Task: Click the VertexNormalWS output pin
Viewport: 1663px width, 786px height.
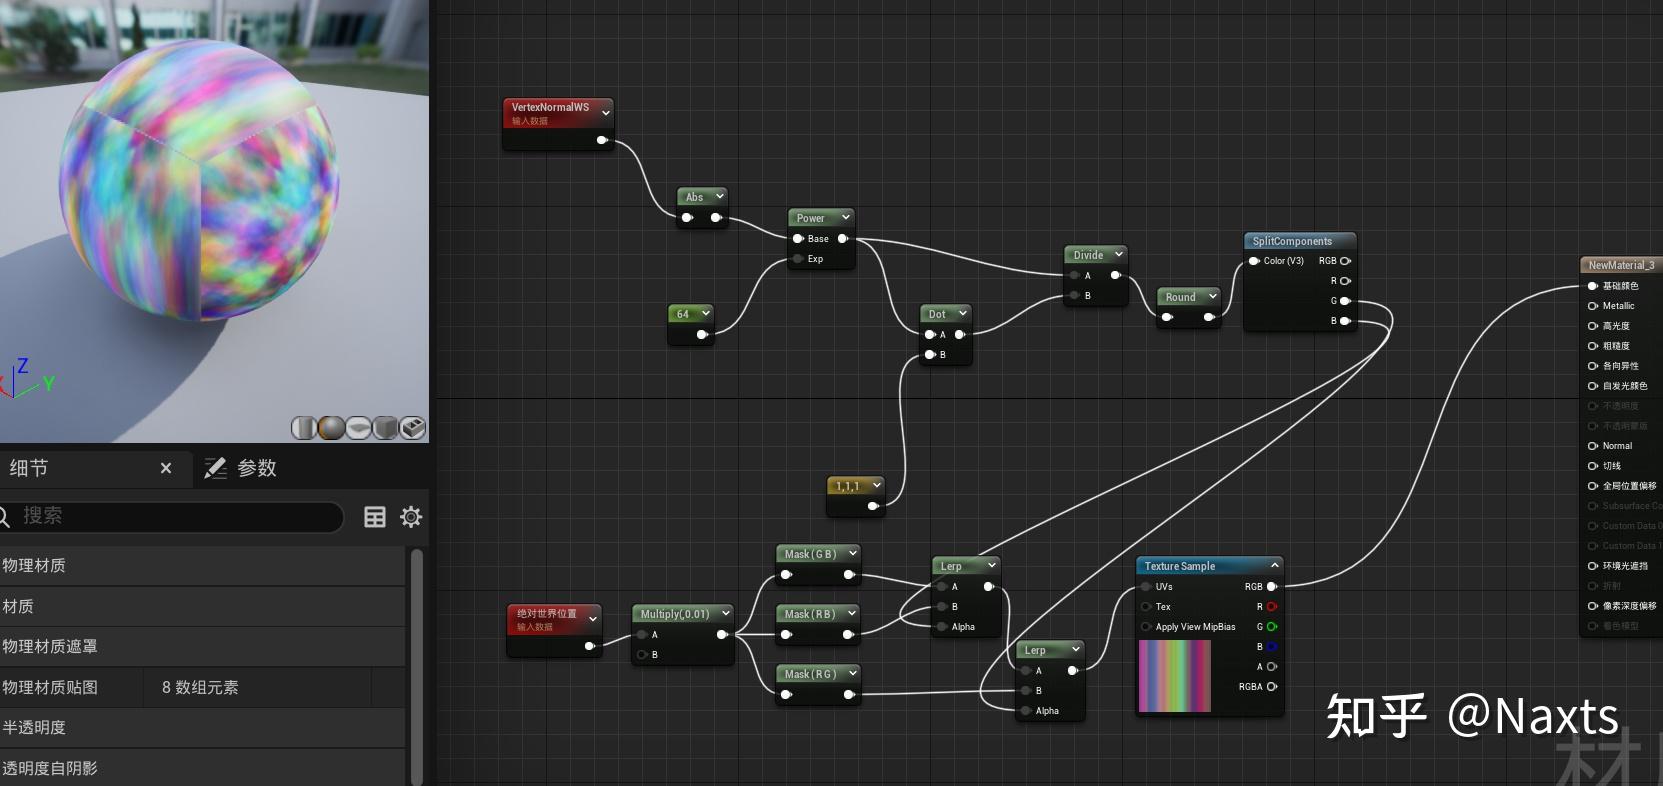Action: click(602, 140)
